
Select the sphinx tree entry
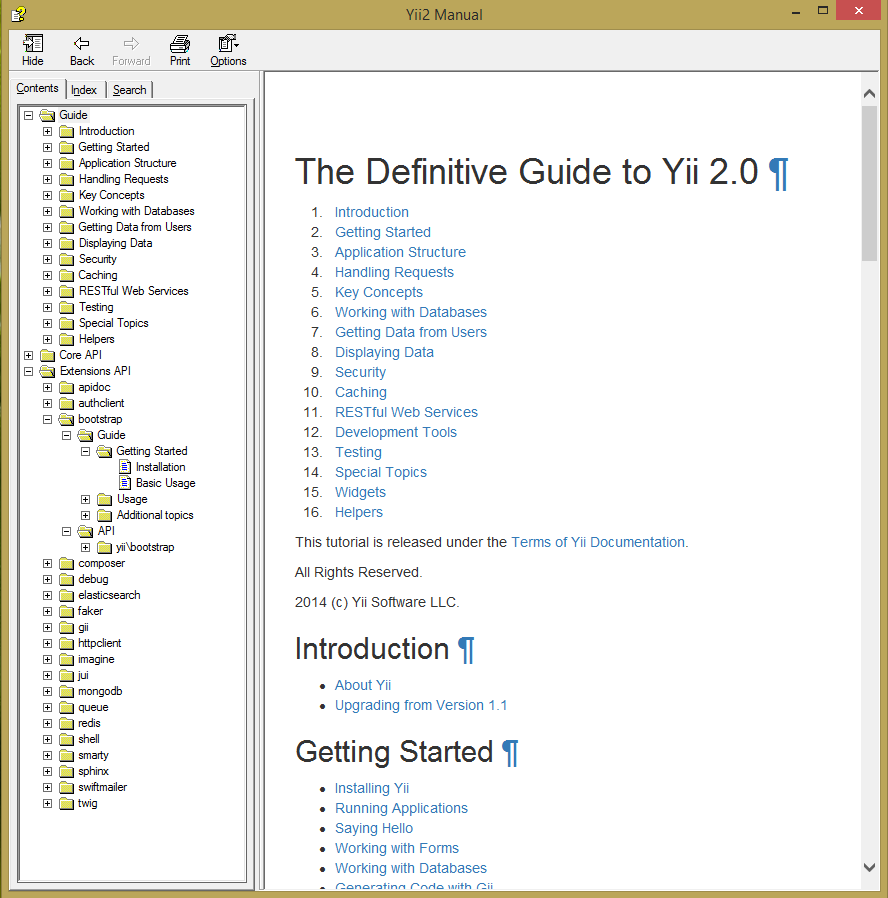pos(93,771)
